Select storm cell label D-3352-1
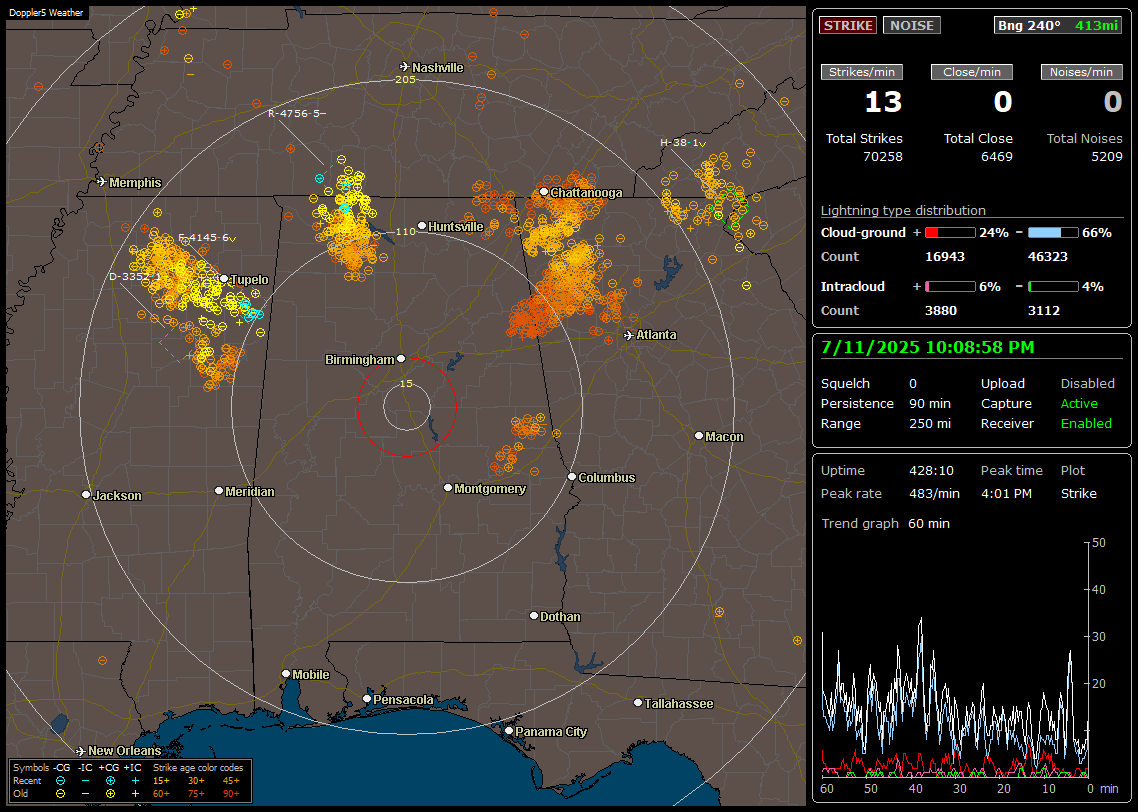The height and width of the screenshot is (812, 1138). tap(135, 276)
